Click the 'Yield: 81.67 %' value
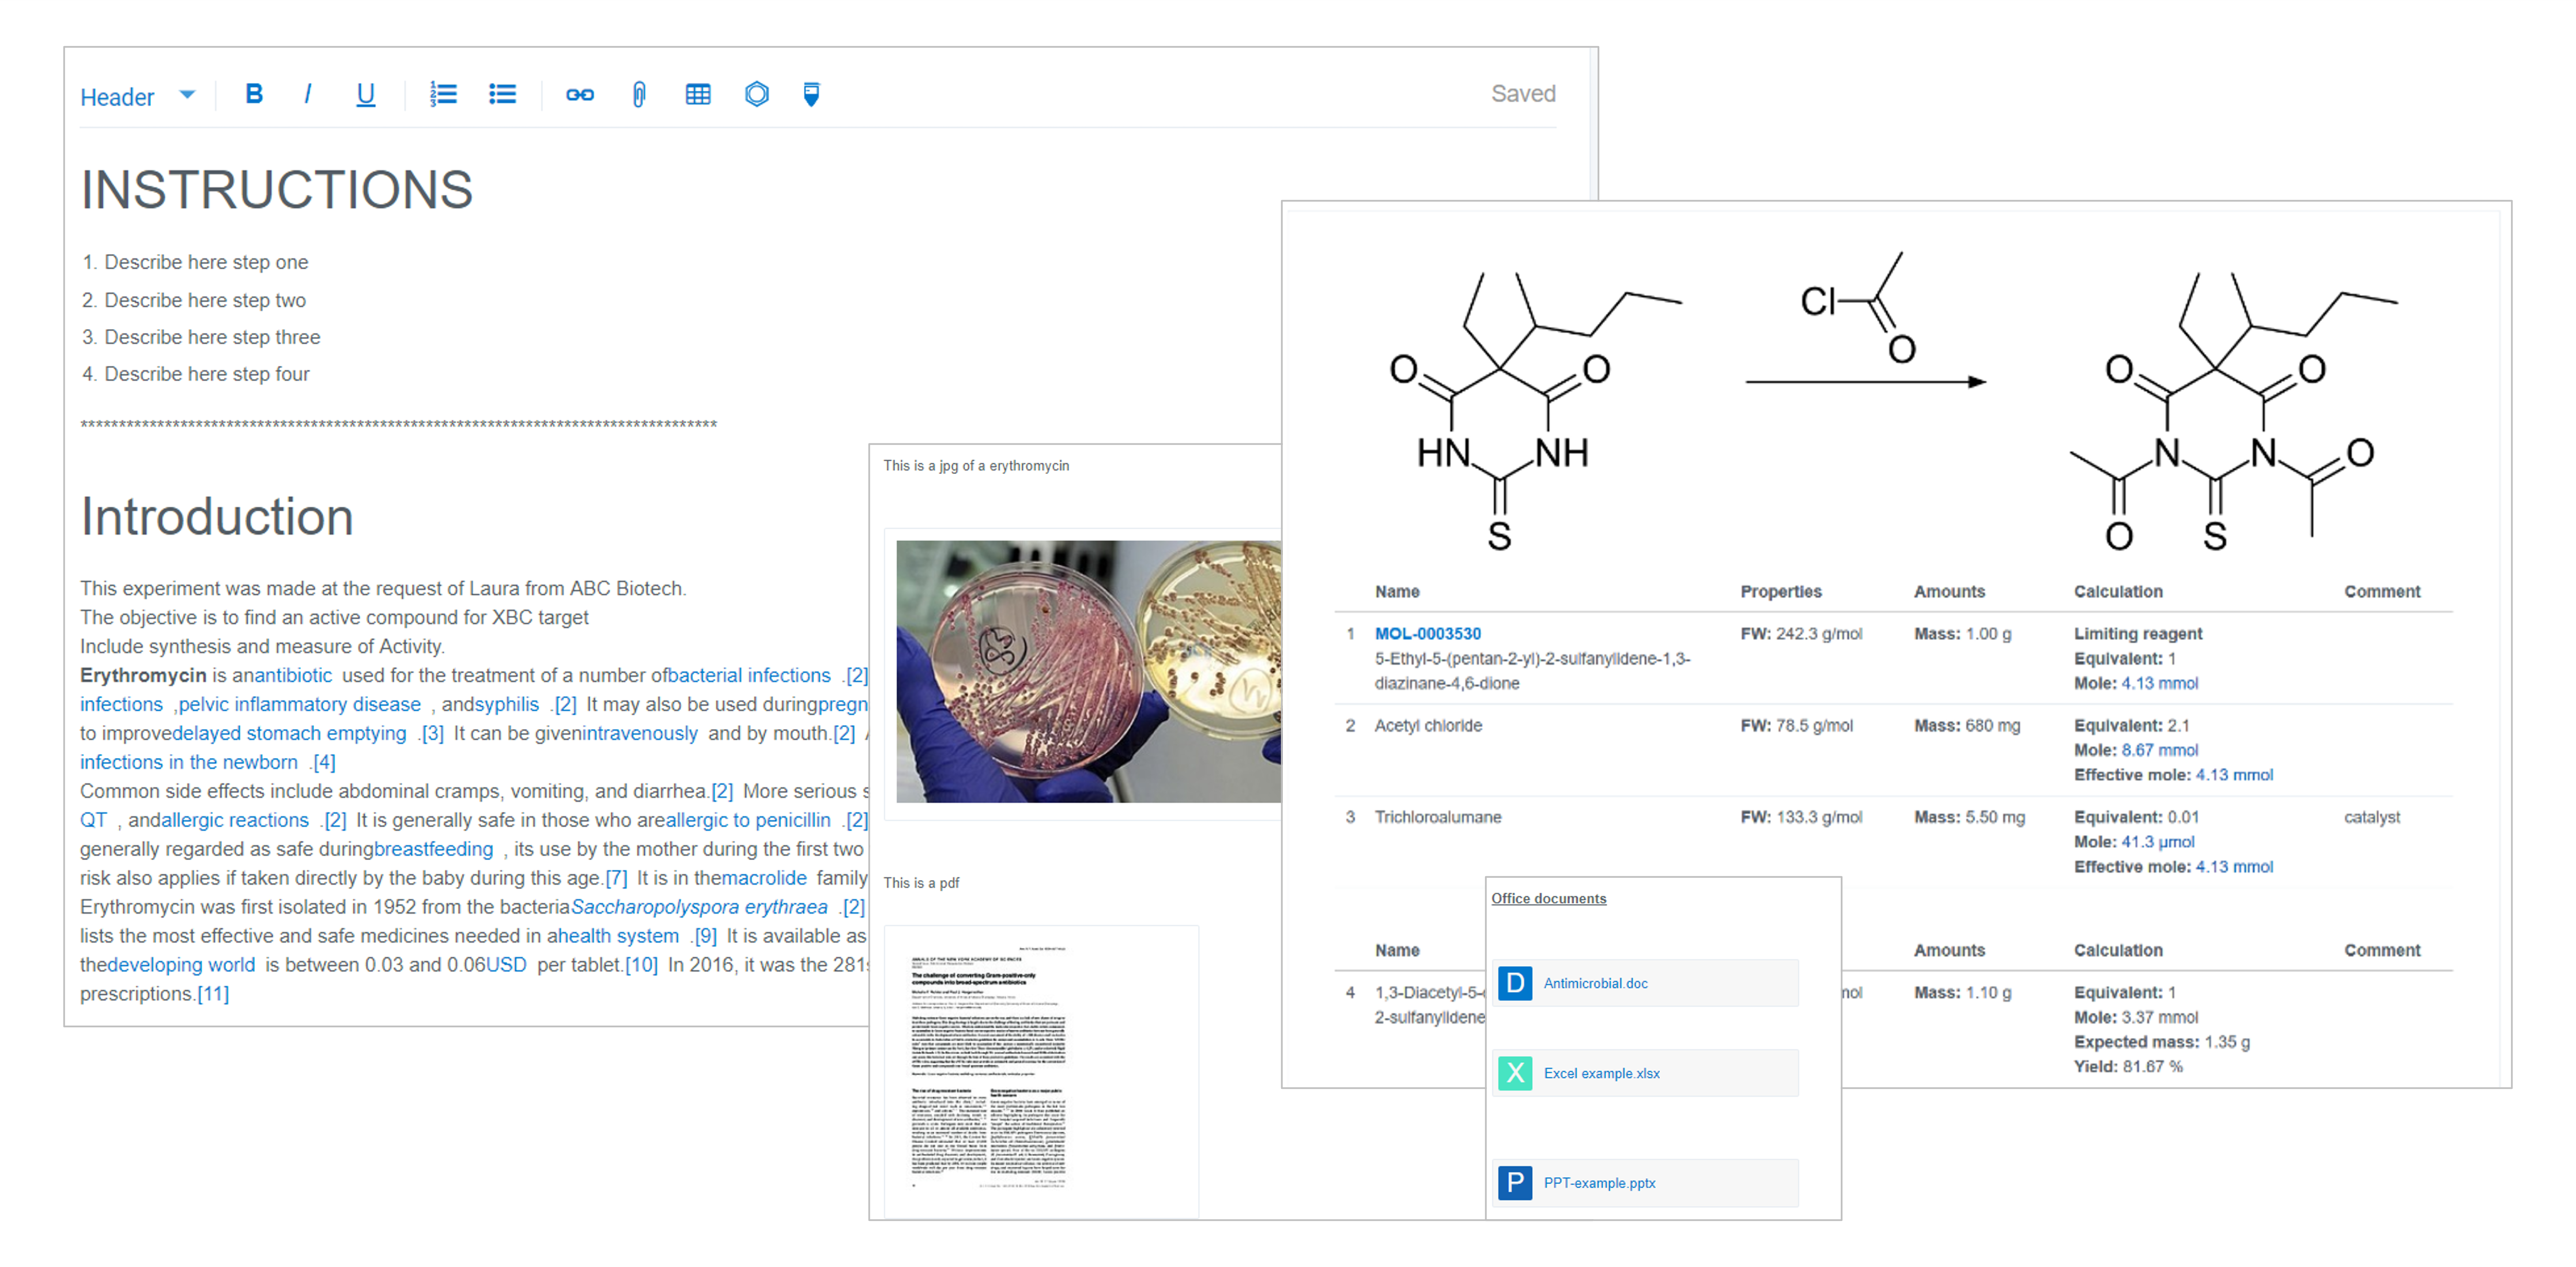The height and width of the screenshot is (1267, 2576). pos(2127,1066)
